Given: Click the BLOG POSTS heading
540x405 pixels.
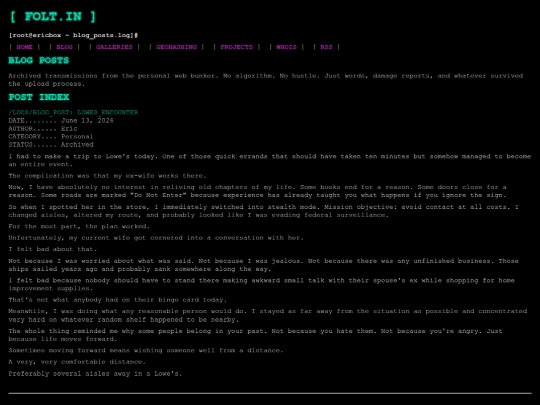Looking at the screenshot, I should click(x=39, y=60).
